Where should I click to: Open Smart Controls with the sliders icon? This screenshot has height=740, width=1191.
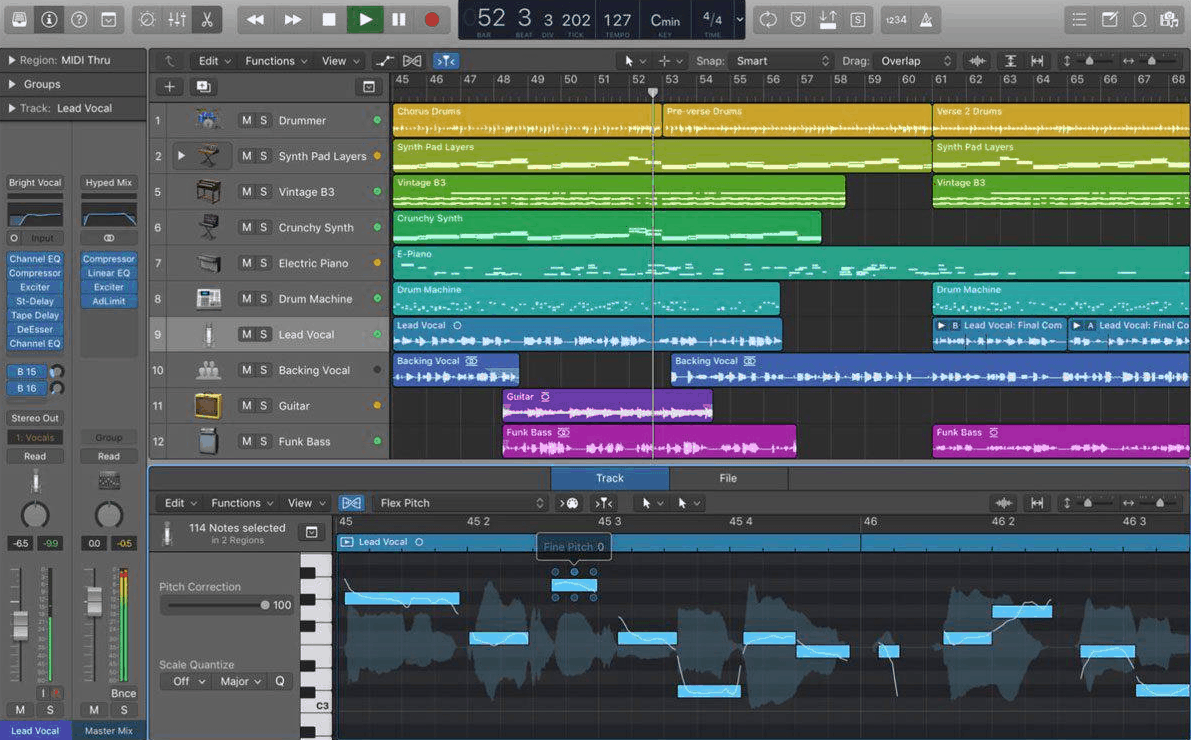[x=176, y=19]
